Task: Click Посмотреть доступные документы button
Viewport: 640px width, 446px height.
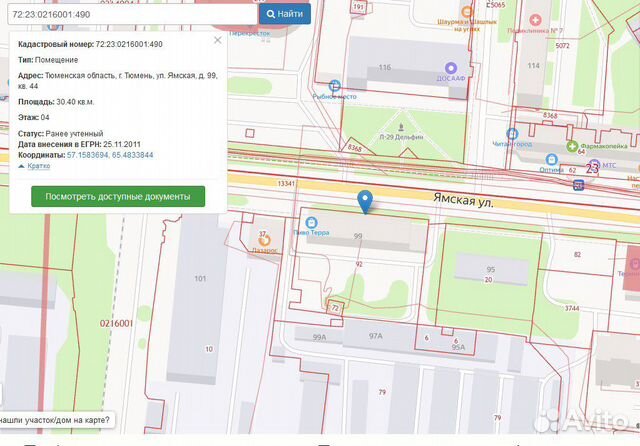Action: (x=118, y=196)
